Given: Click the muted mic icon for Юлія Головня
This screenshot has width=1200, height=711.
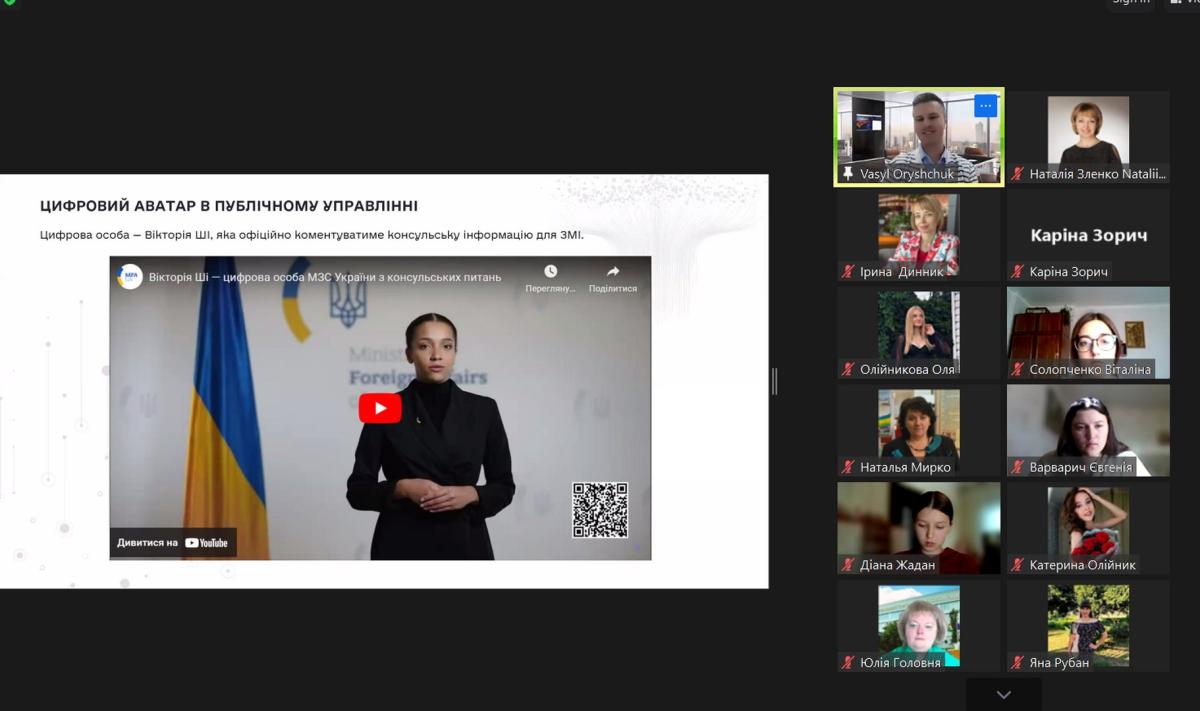Looking at the screenshot, I should (848, 663).
